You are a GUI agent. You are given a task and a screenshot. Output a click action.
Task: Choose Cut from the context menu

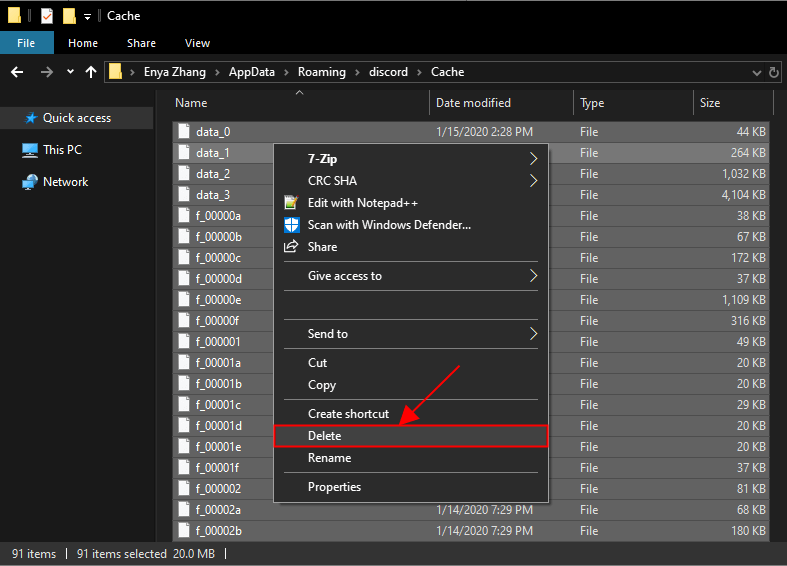[x=411, y=363]
